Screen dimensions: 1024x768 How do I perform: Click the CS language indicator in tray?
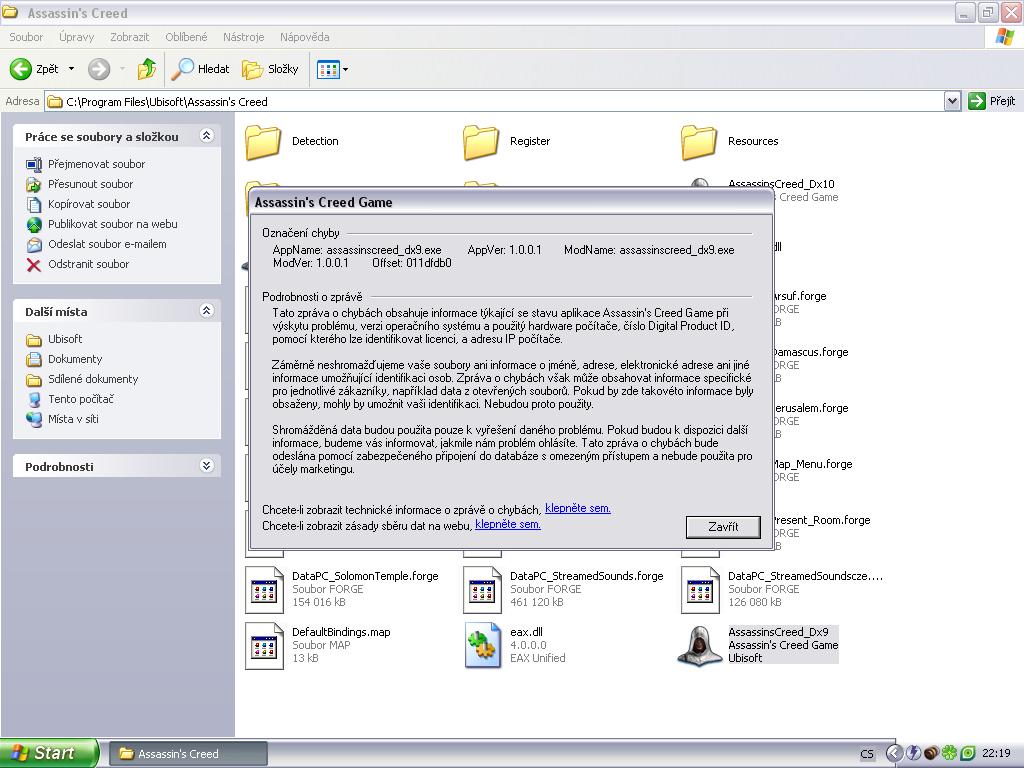pyautogui.click(x=867, y=754)
